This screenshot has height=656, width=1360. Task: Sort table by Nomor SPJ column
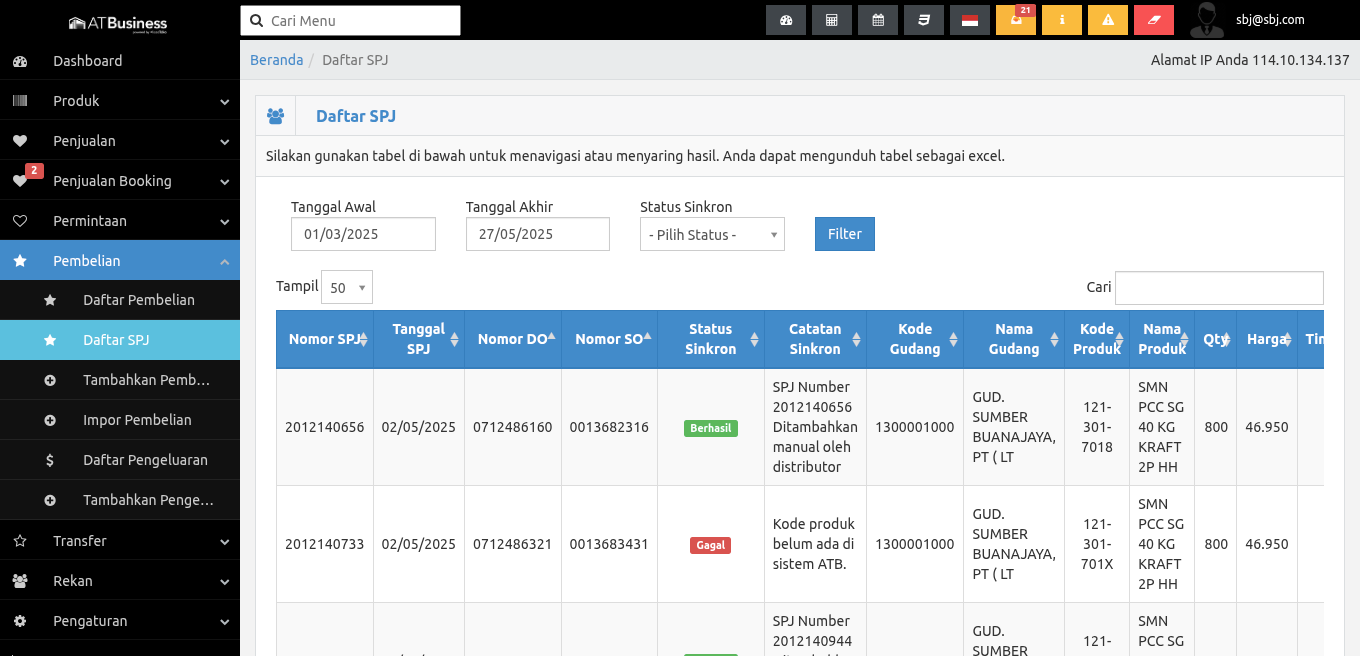pos(325,339)
